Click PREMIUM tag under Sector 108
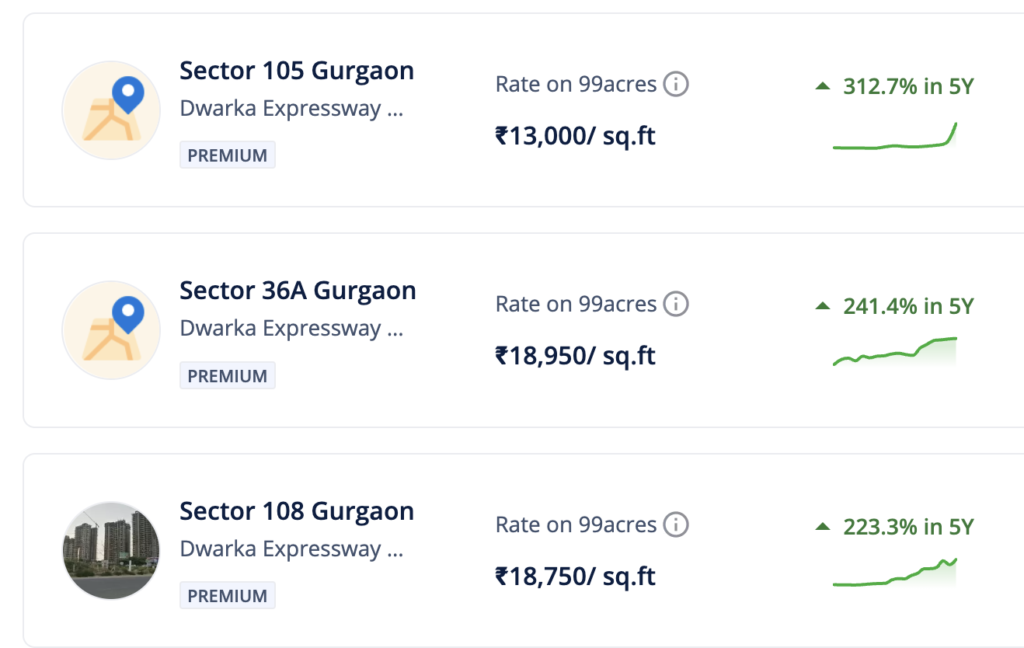The height and width of the screenshot is (648, 1024). (227, 596)
